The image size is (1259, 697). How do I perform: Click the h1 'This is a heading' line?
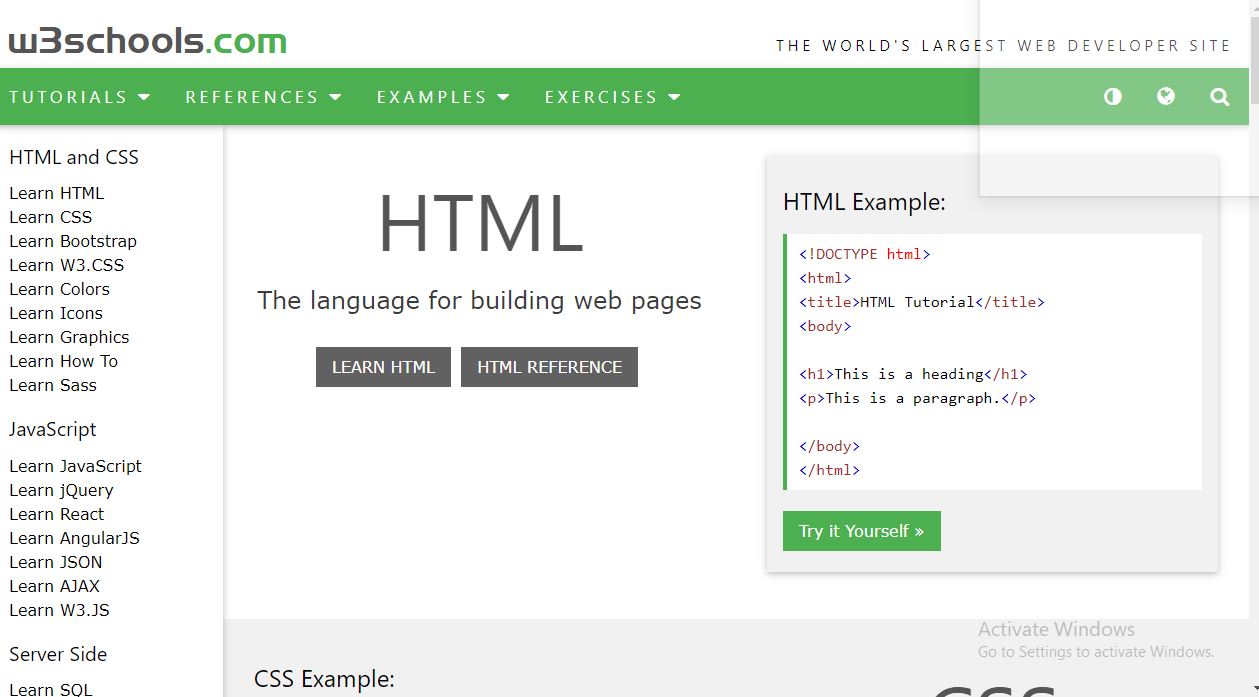(913, 374)
